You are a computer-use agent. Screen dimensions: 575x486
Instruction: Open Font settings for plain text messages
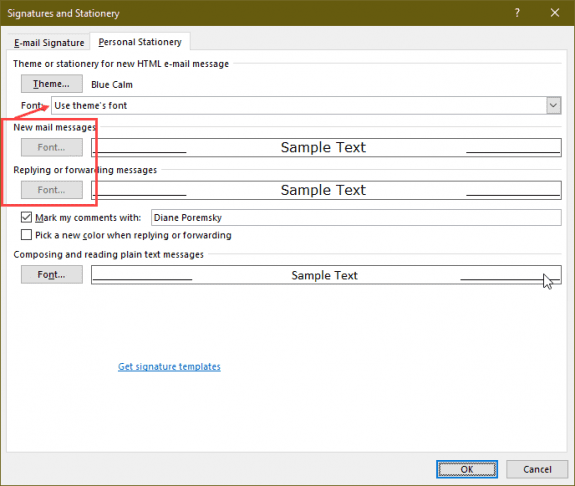pyautogui.click(x=52, y=275)
